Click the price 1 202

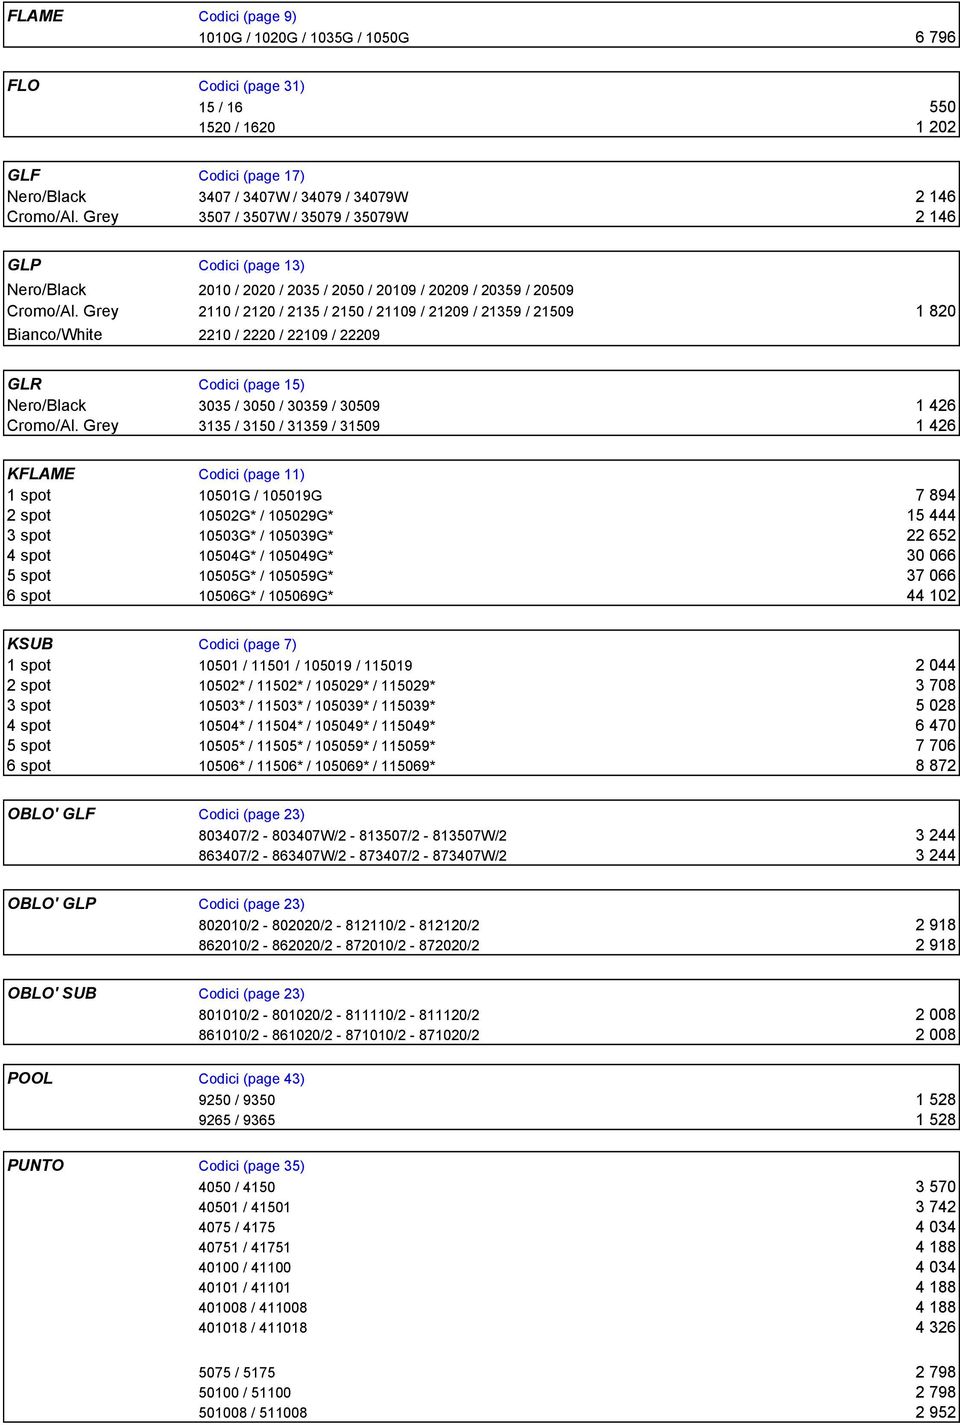[x=935, y=128]
